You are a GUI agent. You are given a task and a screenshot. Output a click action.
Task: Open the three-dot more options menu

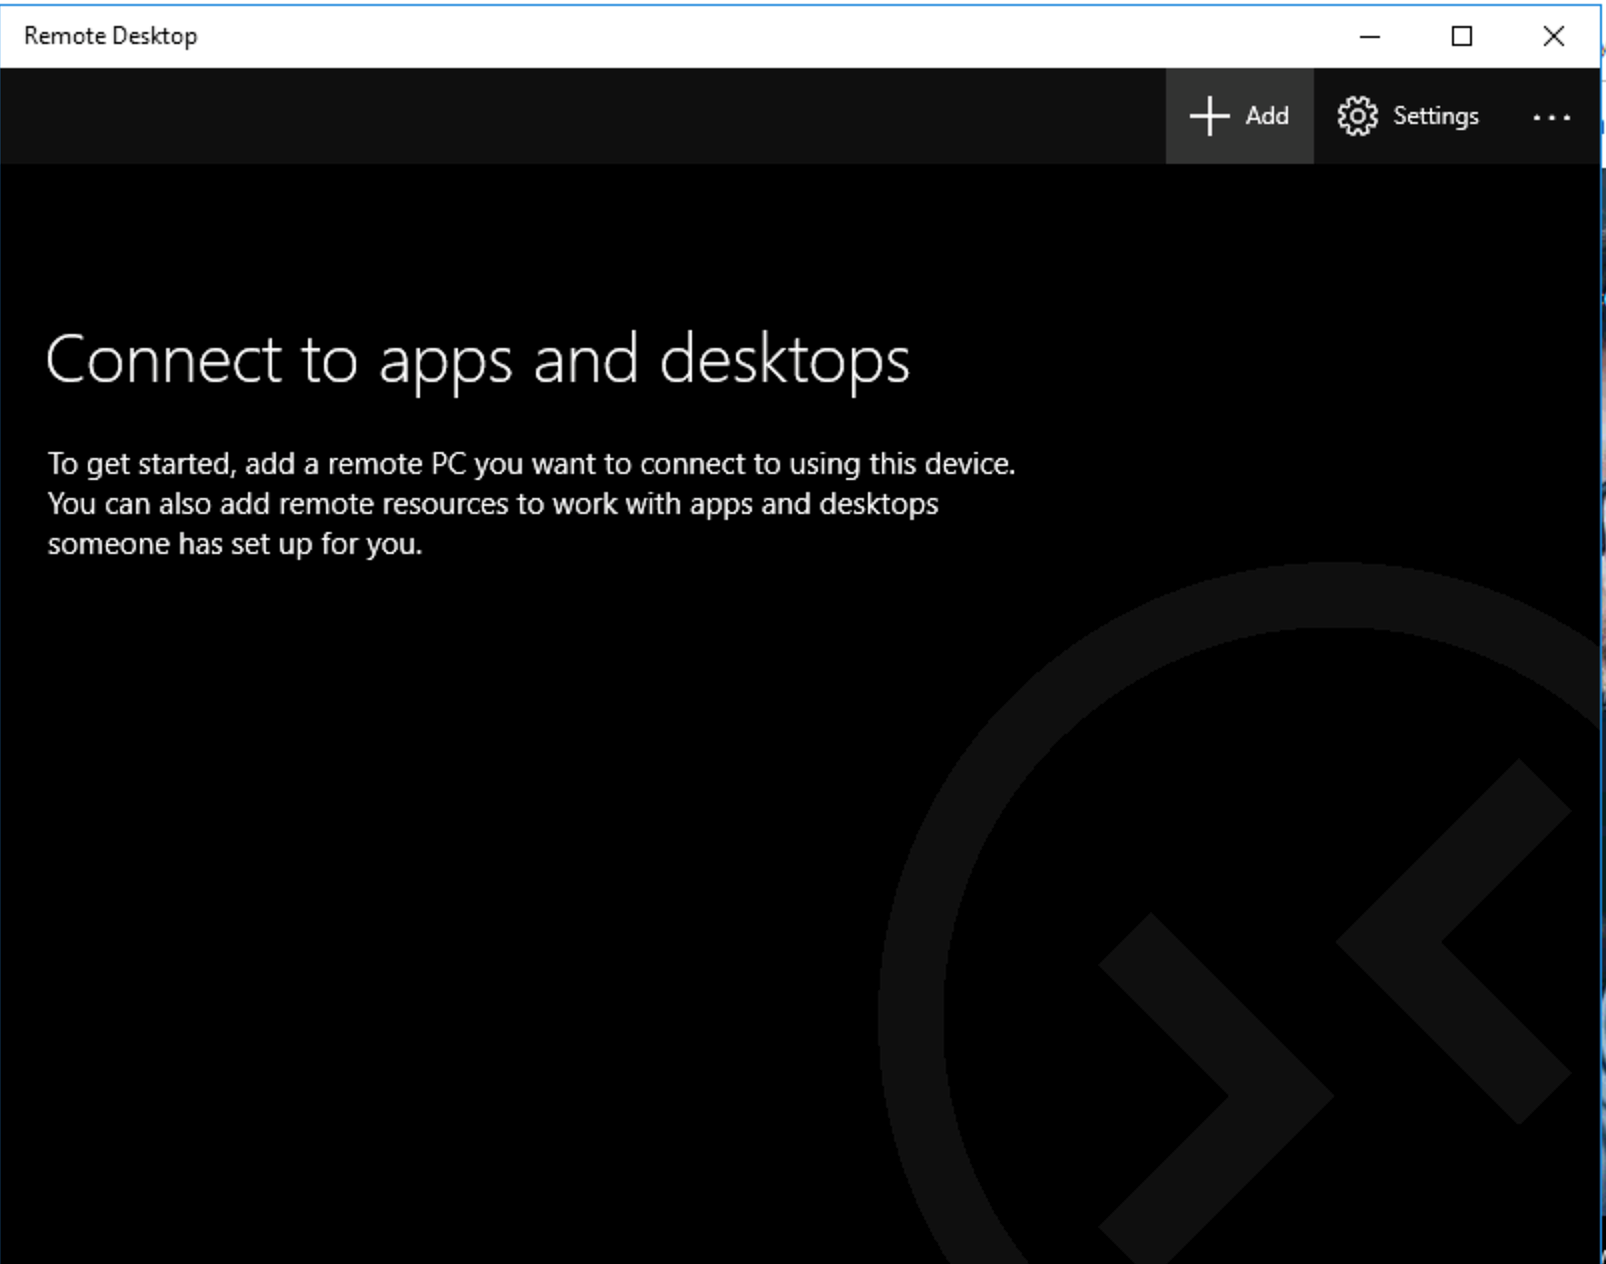[x=1551, y=117]
